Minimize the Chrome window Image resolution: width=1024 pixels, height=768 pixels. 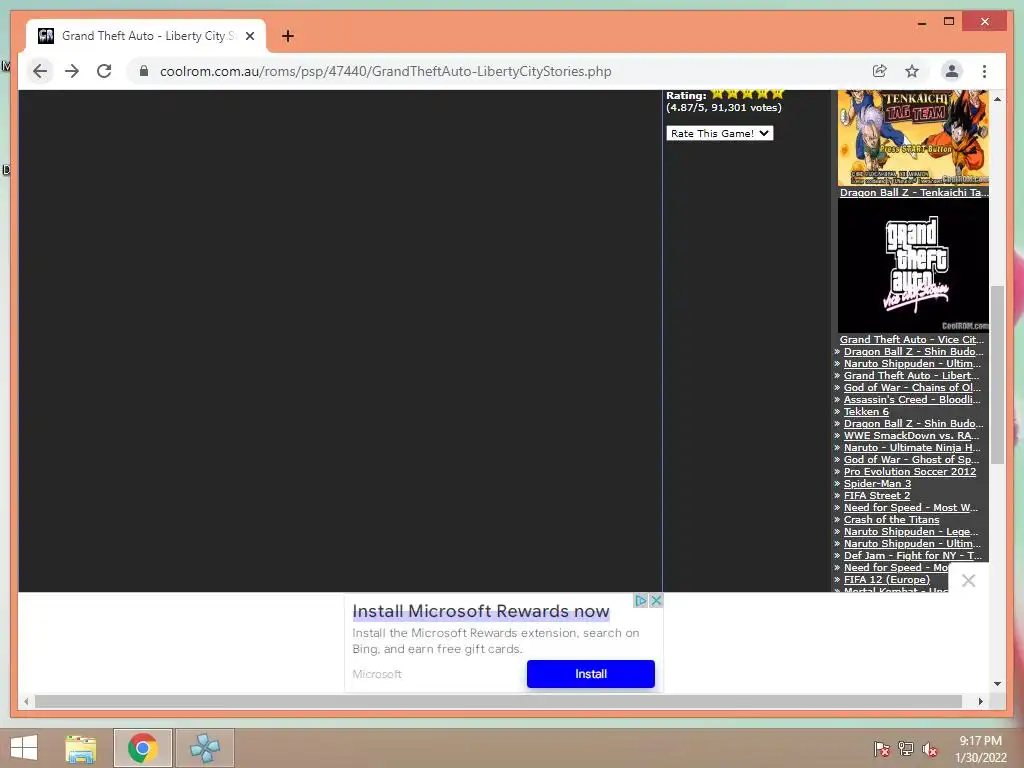click(x=921, y=22)
